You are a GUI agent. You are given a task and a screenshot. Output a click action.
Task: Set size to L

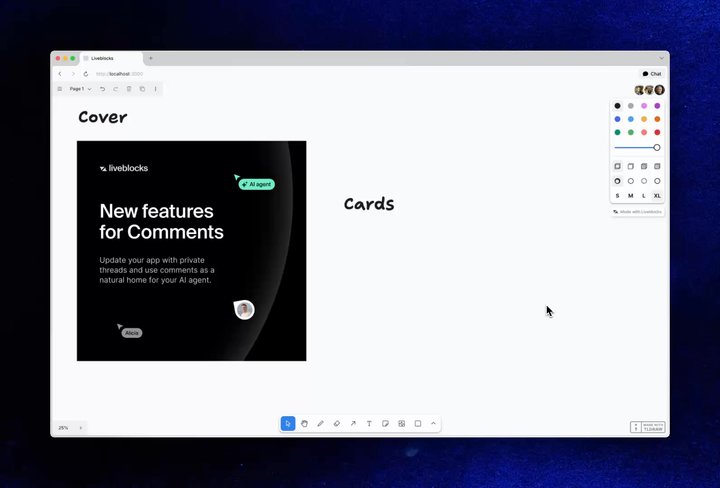644,196
